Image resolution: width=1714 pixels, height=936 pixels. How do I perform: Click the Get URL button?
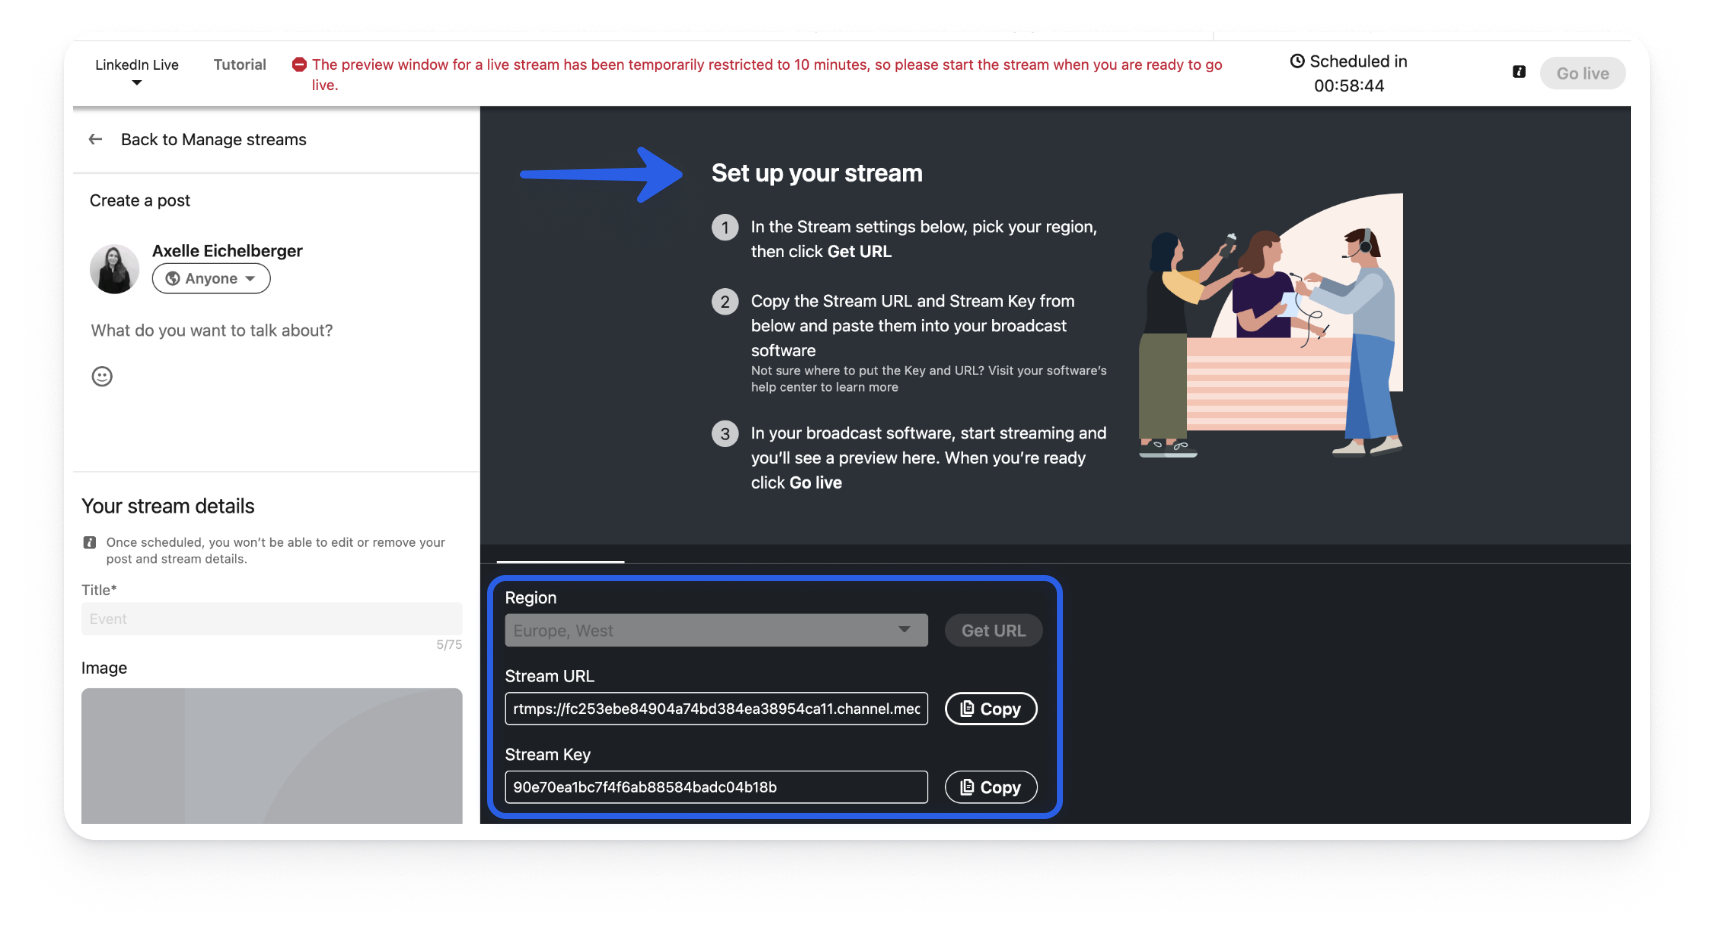(x=993, y=631)
